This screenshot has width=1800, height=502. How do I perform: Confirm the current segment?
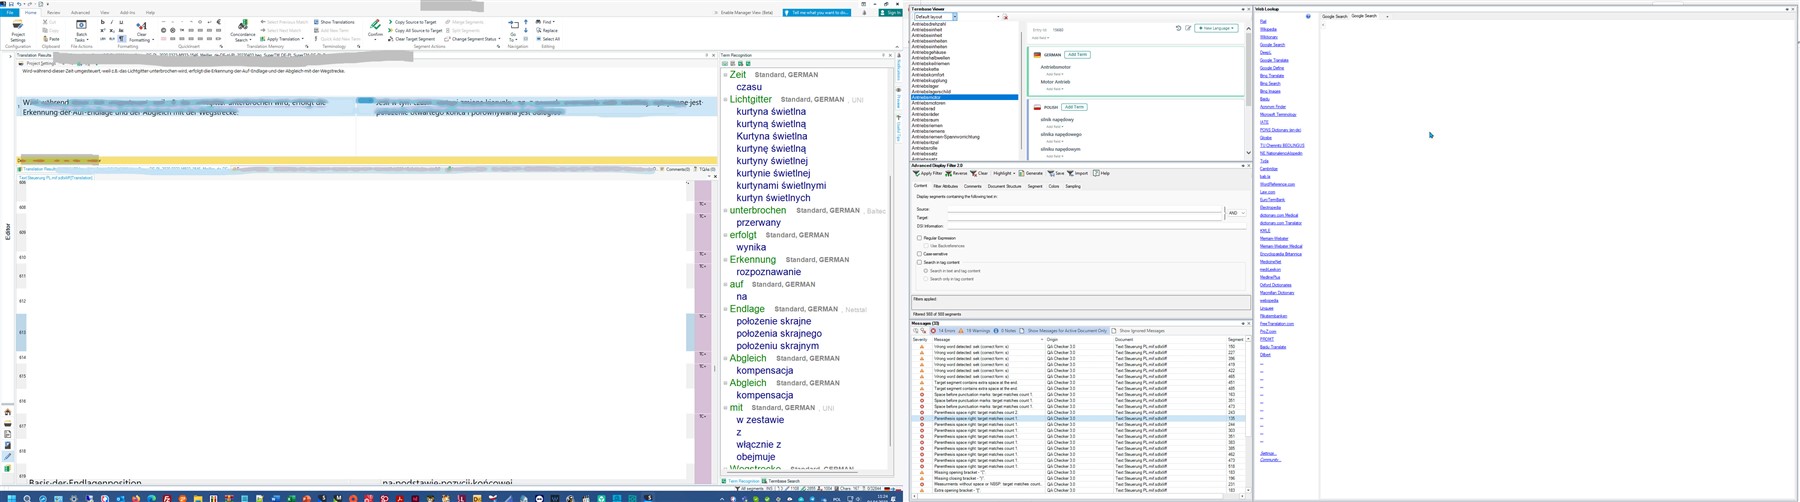[375, 29]
